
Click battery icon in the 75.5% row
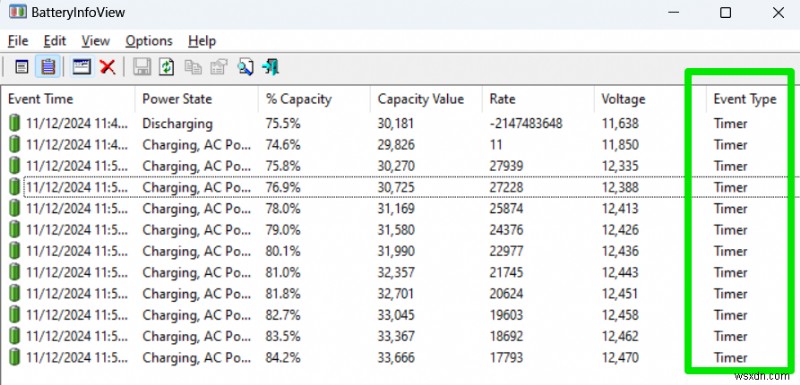(x=15, y=123)
